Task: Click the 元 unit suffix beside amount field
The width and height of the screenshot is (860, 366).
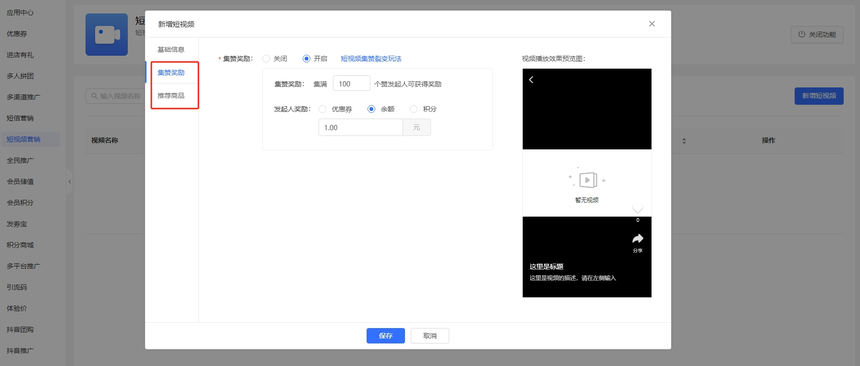Action: point(417,127)
